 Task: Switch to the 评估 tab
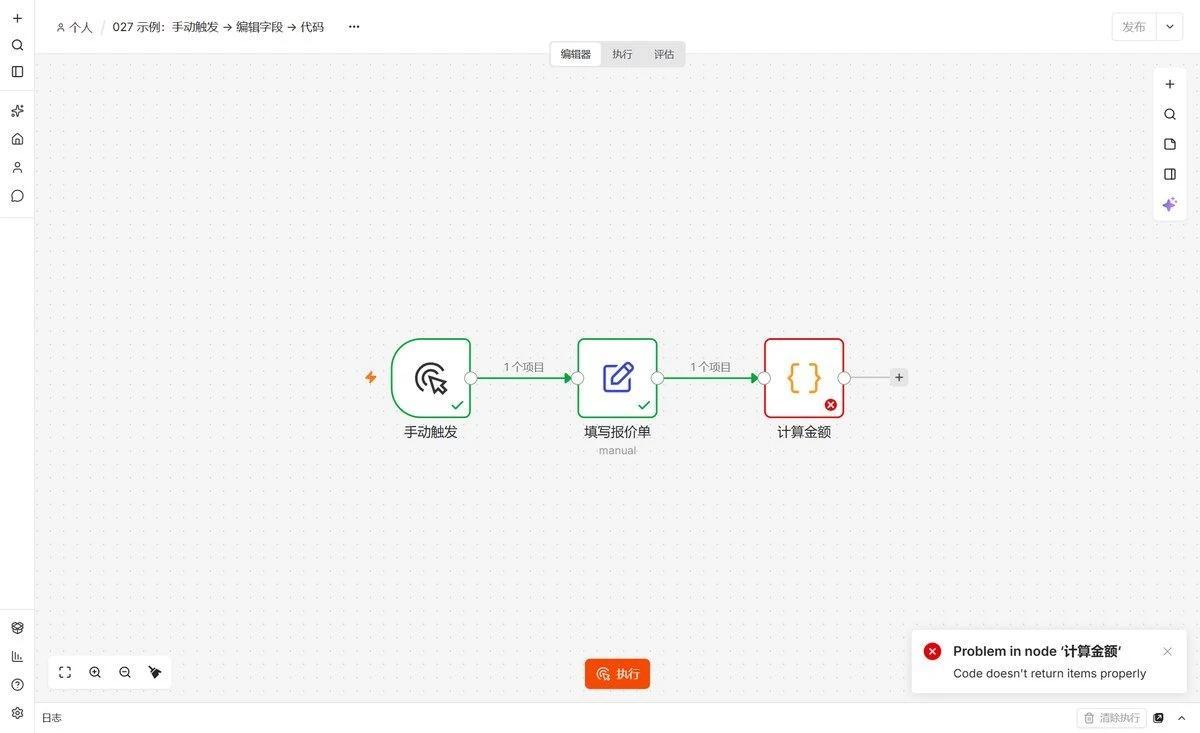click(664, 54)
